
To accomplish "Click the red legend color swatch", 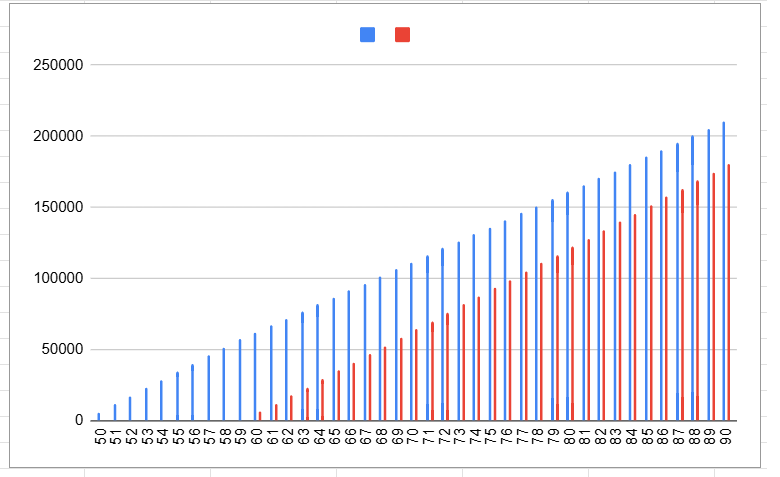I will 402,35.
